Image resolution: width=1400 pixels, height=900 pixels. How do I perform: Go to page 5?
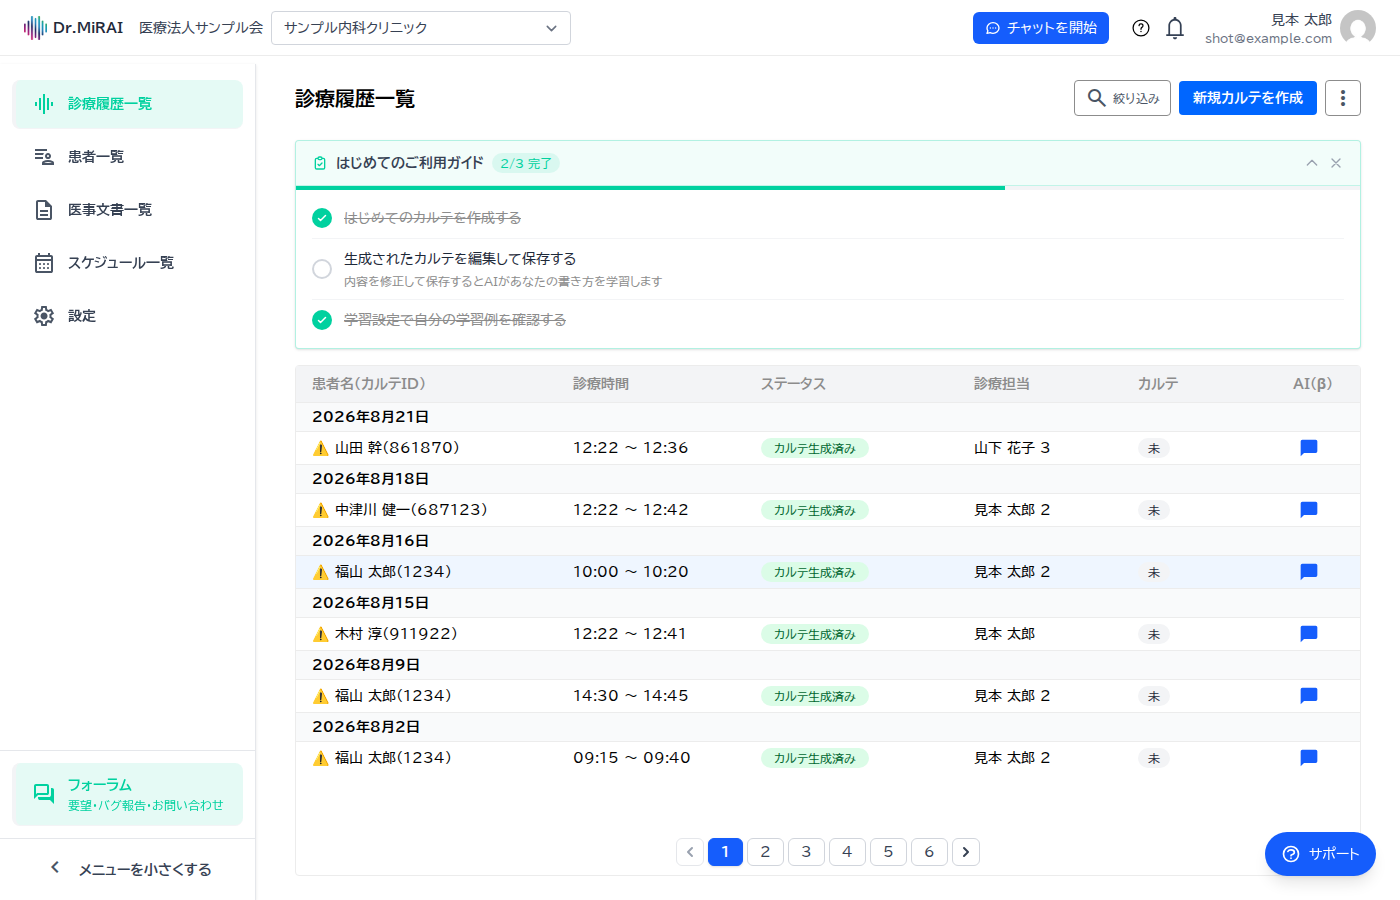pyautogui.click(x=888, y=852)
